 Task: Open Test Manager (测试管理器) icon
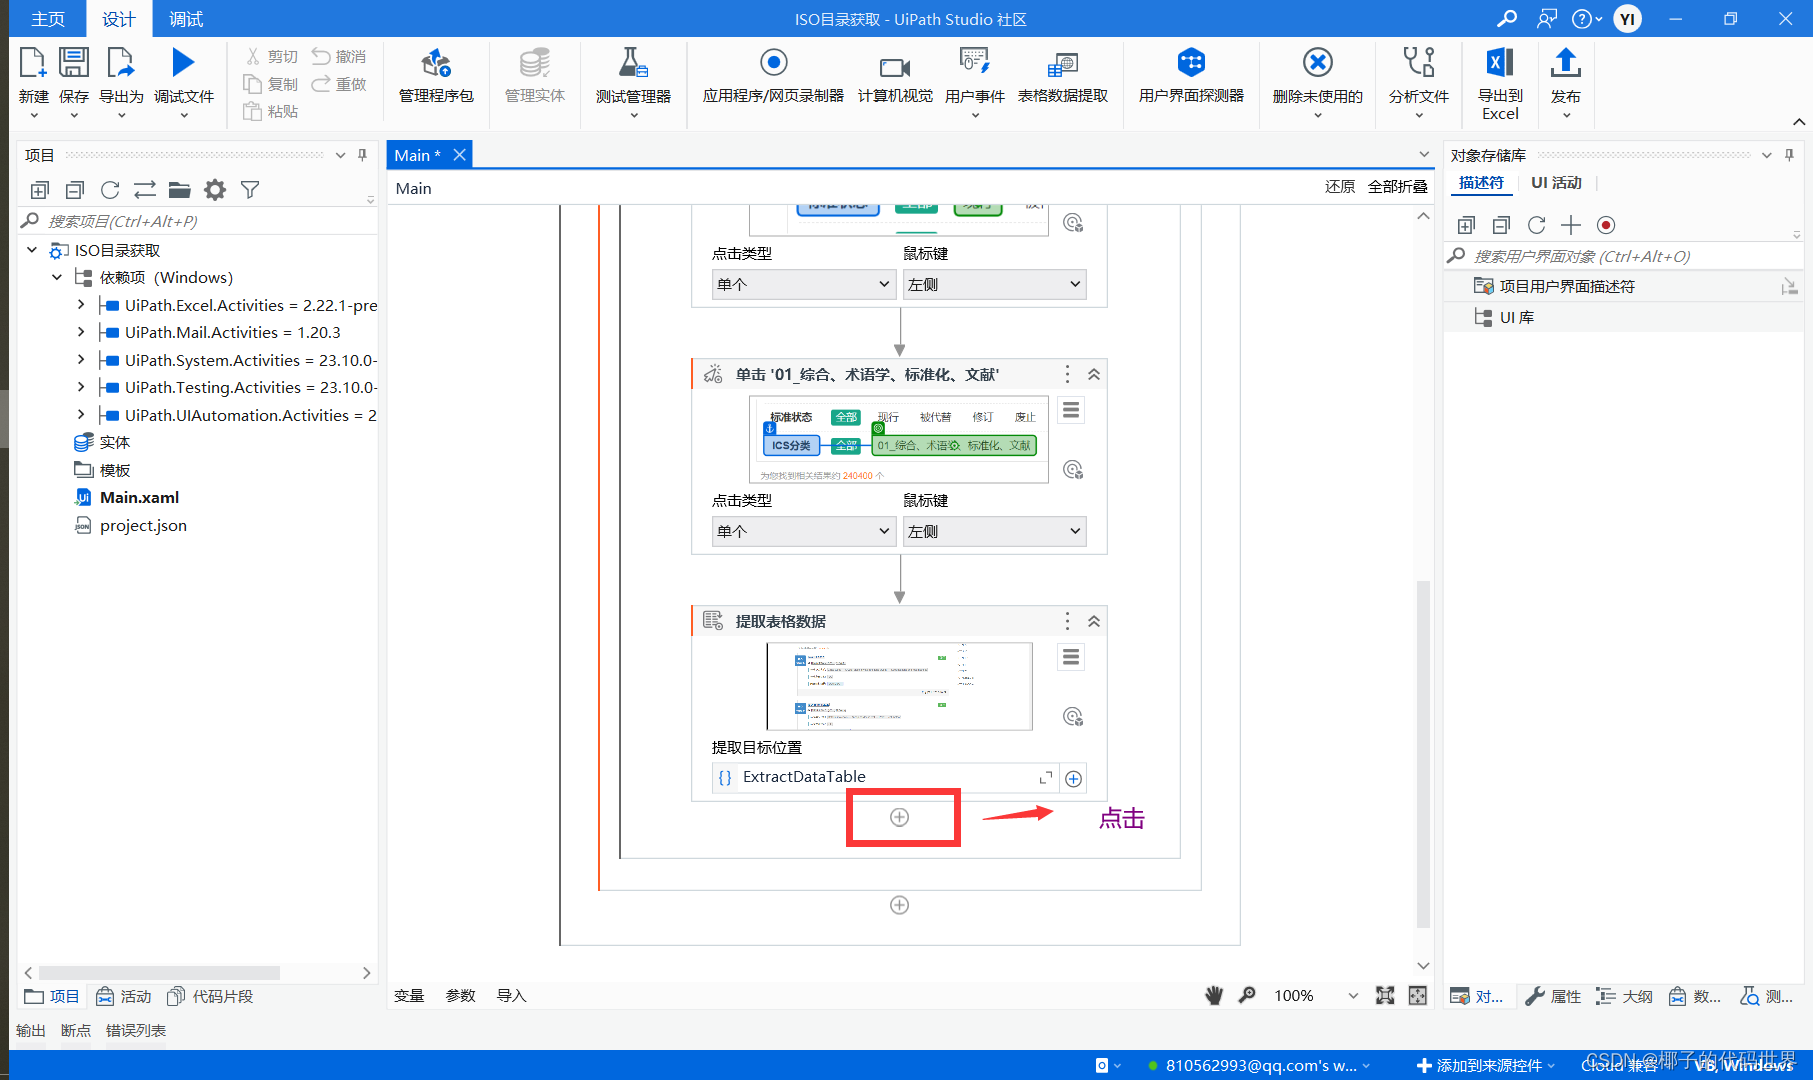pos(633,63)
